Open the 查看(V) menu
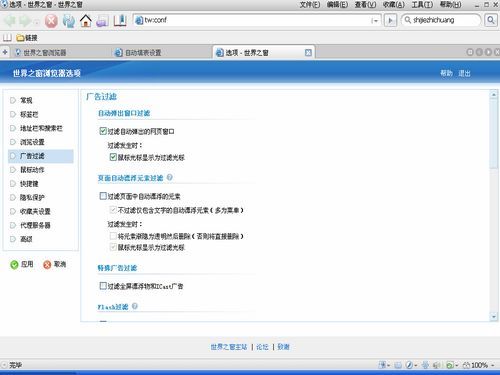 pyautogui.click(x=365, y=5)
